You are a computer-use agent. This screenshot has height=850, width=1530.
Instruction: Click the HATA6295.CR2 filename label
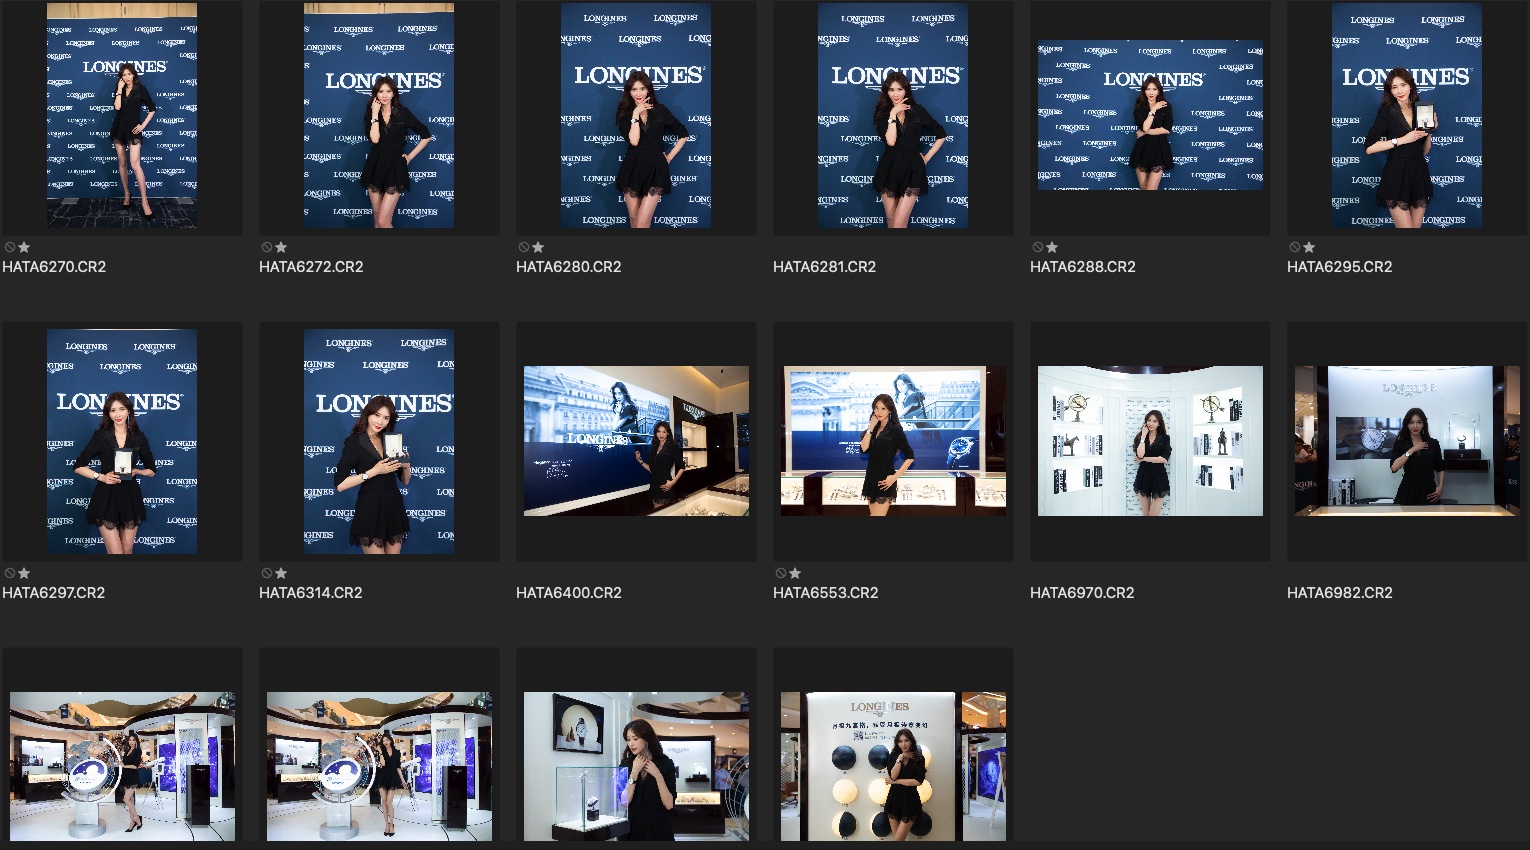tap(1339, 267)
